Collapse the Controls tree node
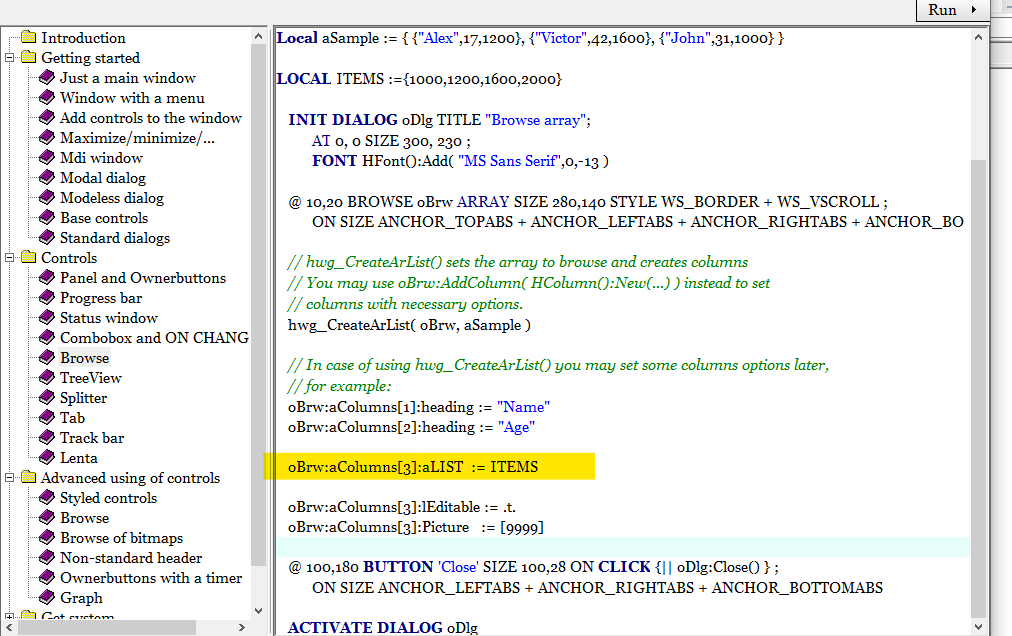Viewport: 1012px width, 636px height. tap(10, 258)
